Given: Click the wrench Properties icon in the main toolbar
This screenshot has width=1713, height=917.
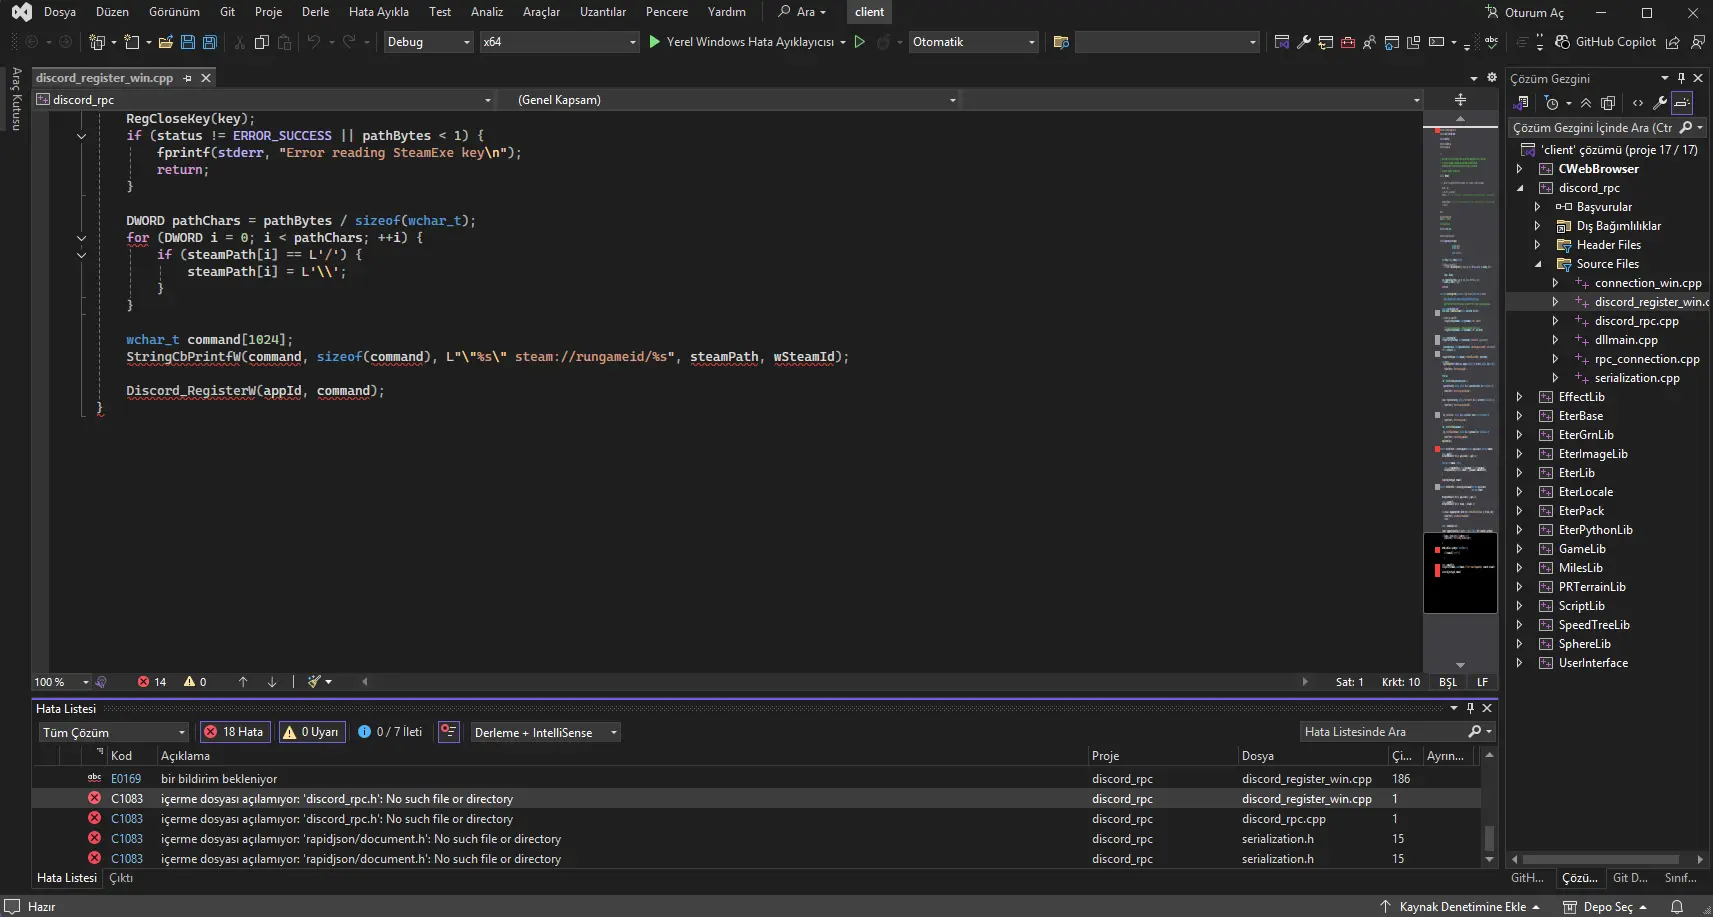Looking at the screenshot, I should (x=1304, y=42).
